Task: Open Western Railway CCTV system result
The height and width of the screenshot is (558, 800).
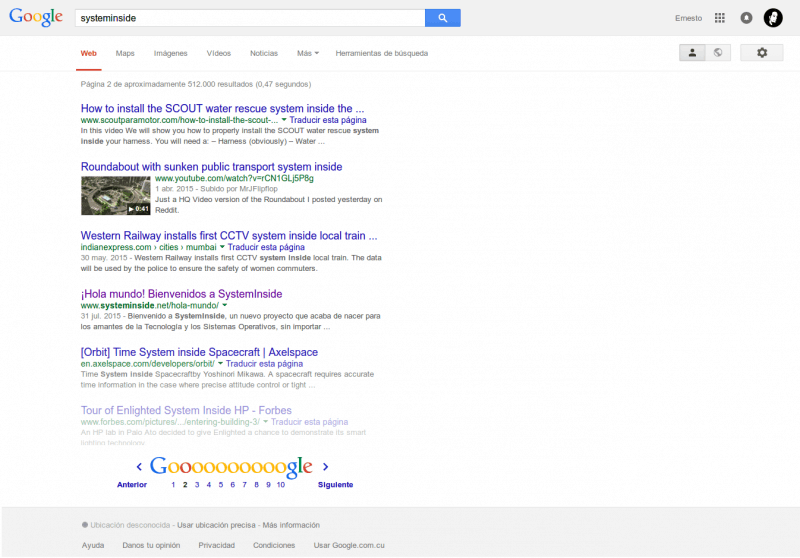Action: coord(229,236)
